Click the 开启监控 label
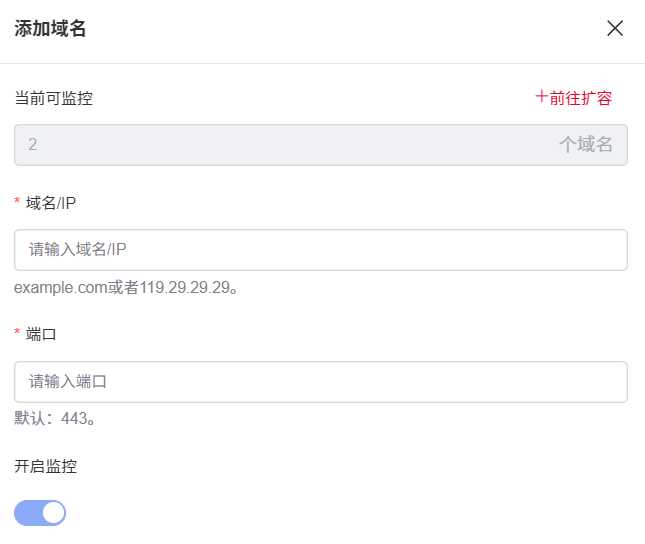Screen dimensions: 645x544 tap(45, 466)
